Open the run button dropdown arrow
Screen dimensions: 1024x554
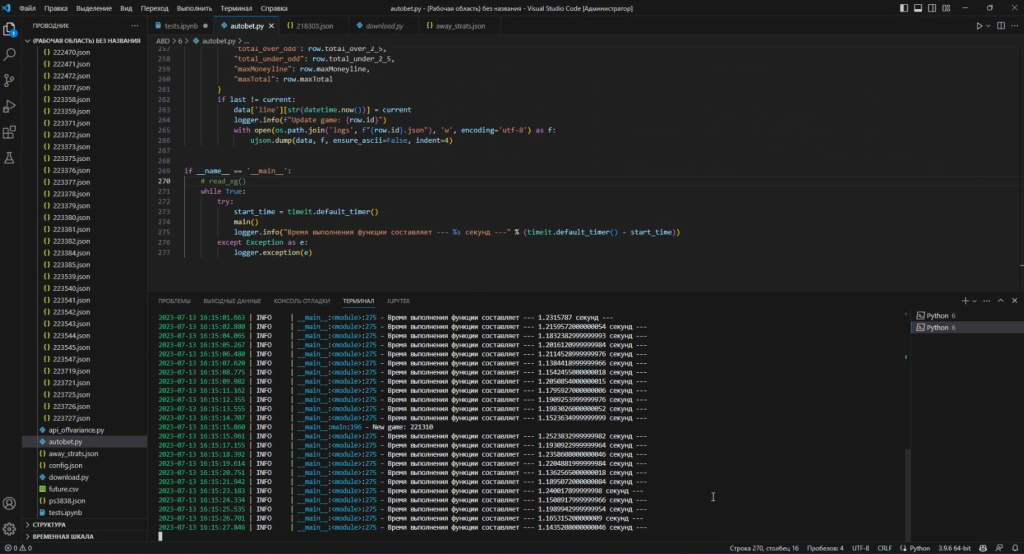click(988, 25)
